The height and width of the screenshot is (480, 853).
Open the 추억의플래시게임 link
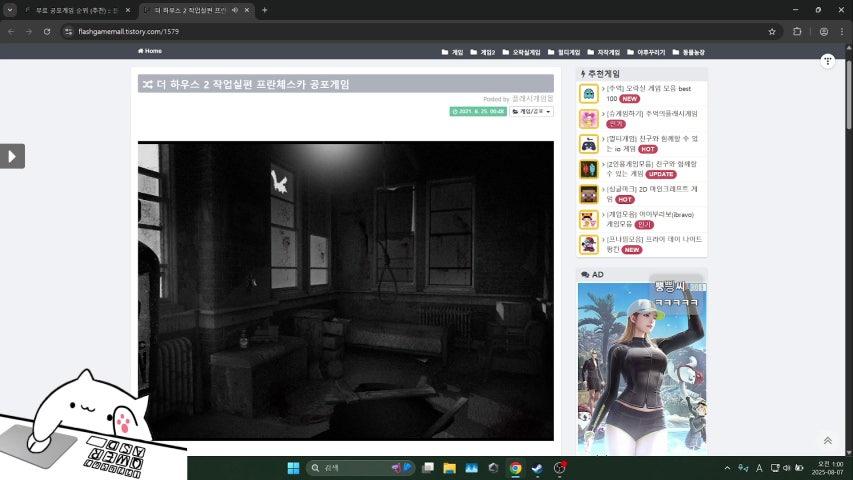tap(652, 114)
